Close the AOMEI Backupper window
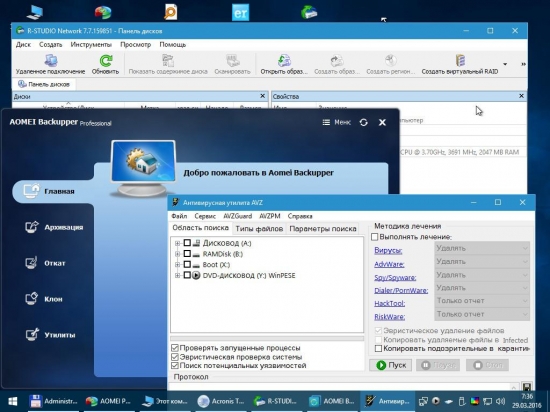Image resolution: width=550 pixels, height=412 pixels. point(382,122)
